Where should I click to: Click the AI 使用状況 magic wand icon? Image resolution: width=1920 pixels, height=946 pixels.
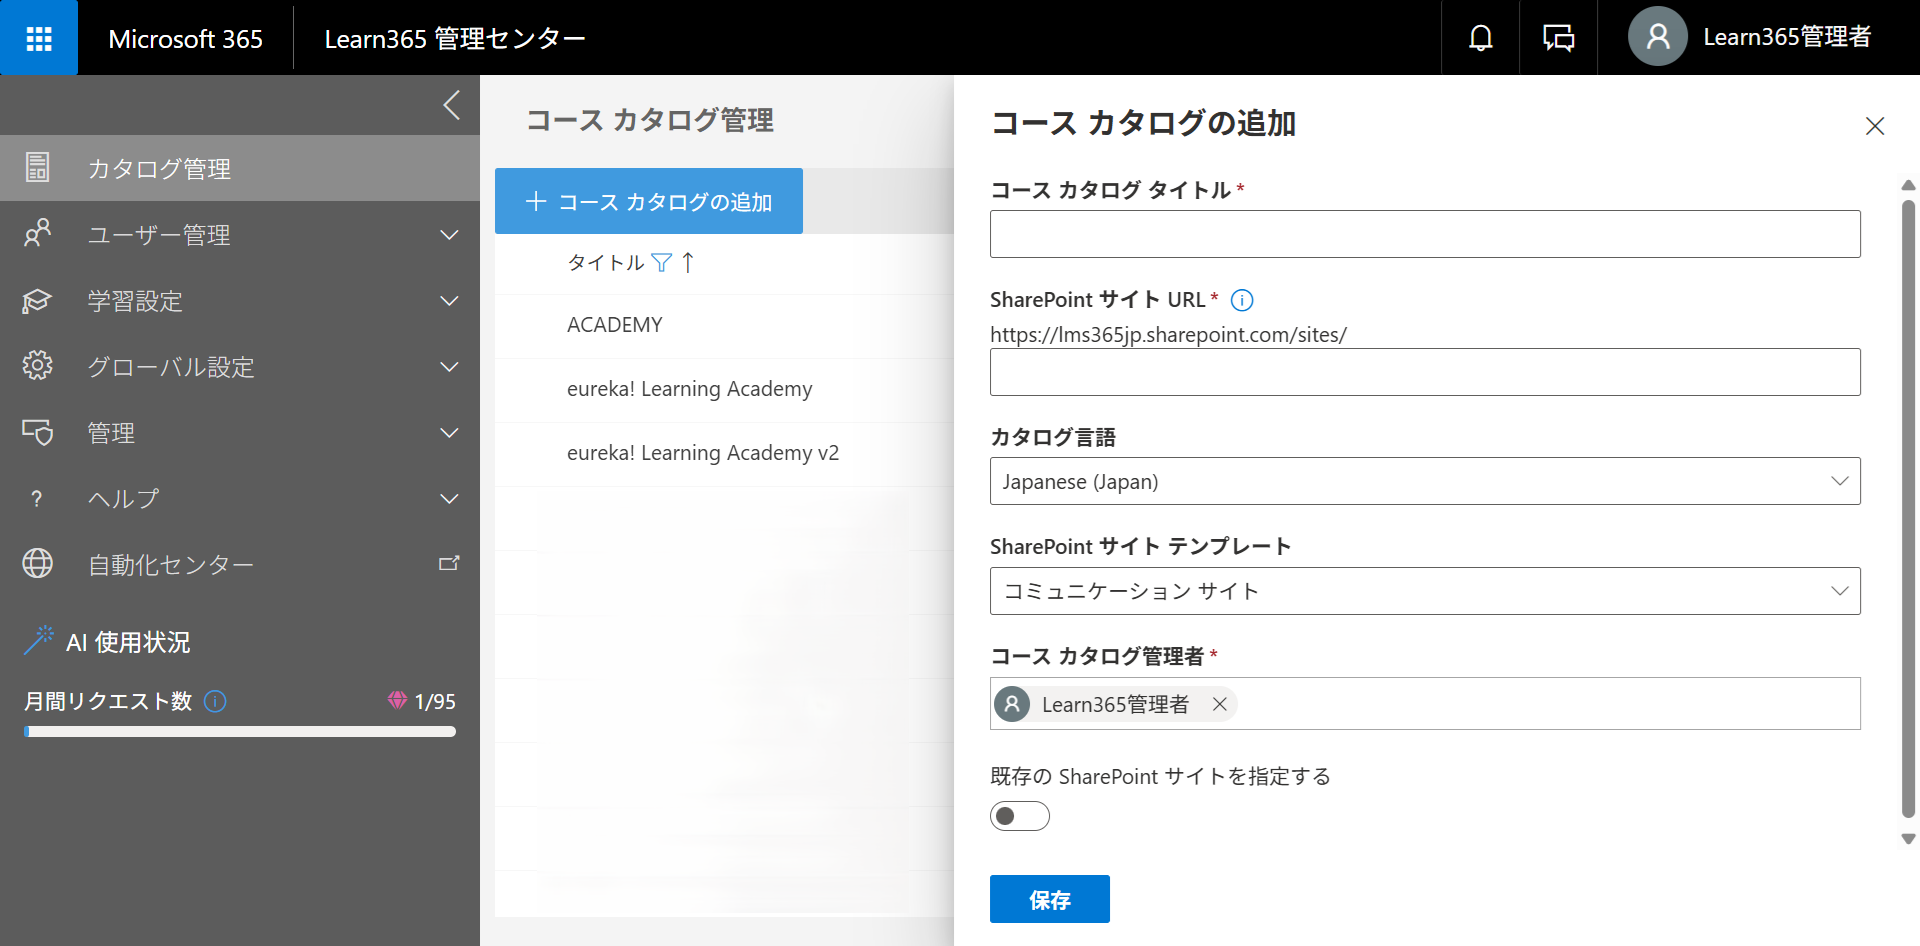[39, 641]
